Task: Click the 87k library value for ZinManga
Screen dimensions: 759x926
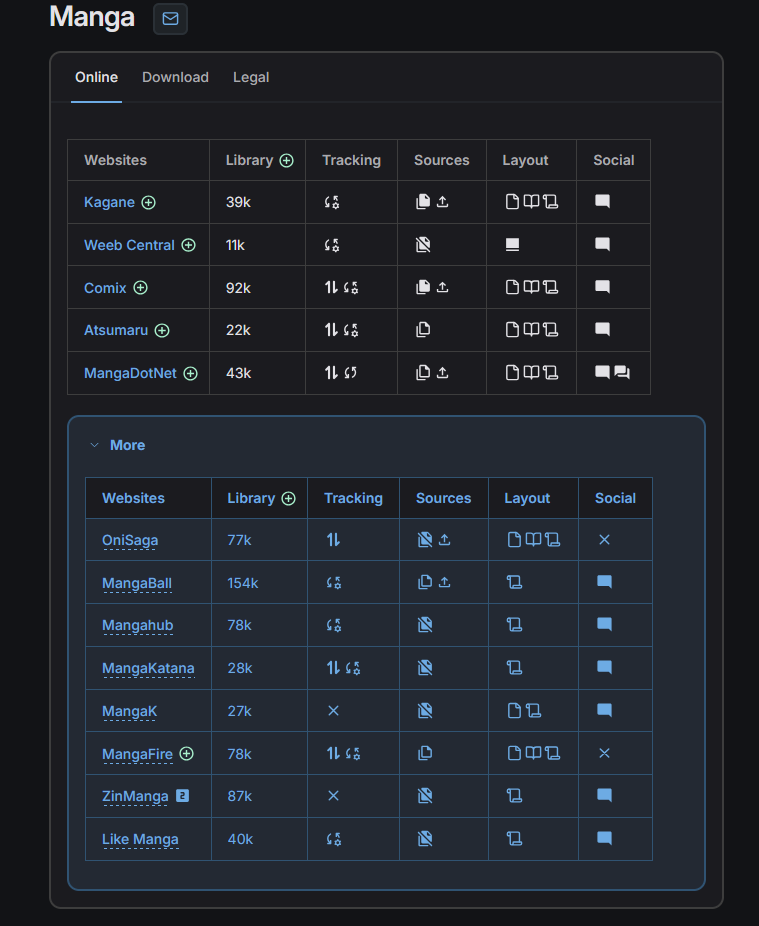Action: point(240,797)
